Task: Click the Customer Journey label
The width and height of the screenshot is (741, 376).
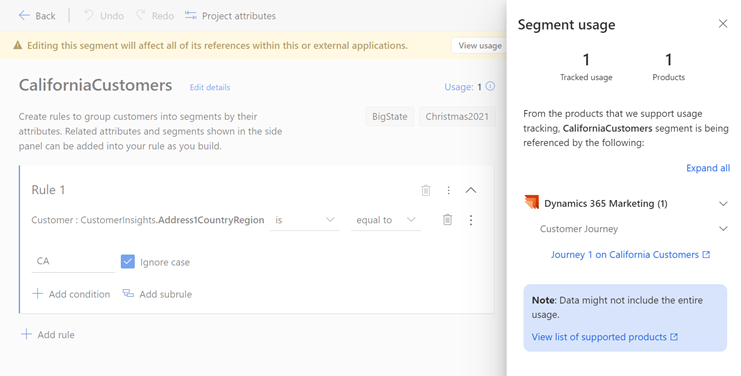Action: tap(579, 229)
